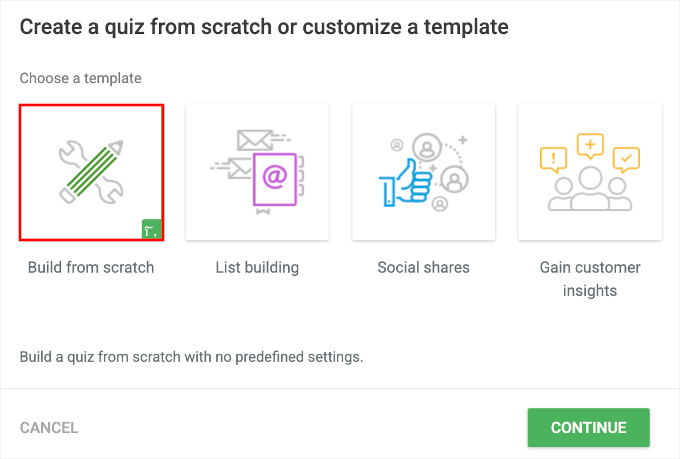
Task: Click the "Gain customer insights" label
Action: click(589, 279)
